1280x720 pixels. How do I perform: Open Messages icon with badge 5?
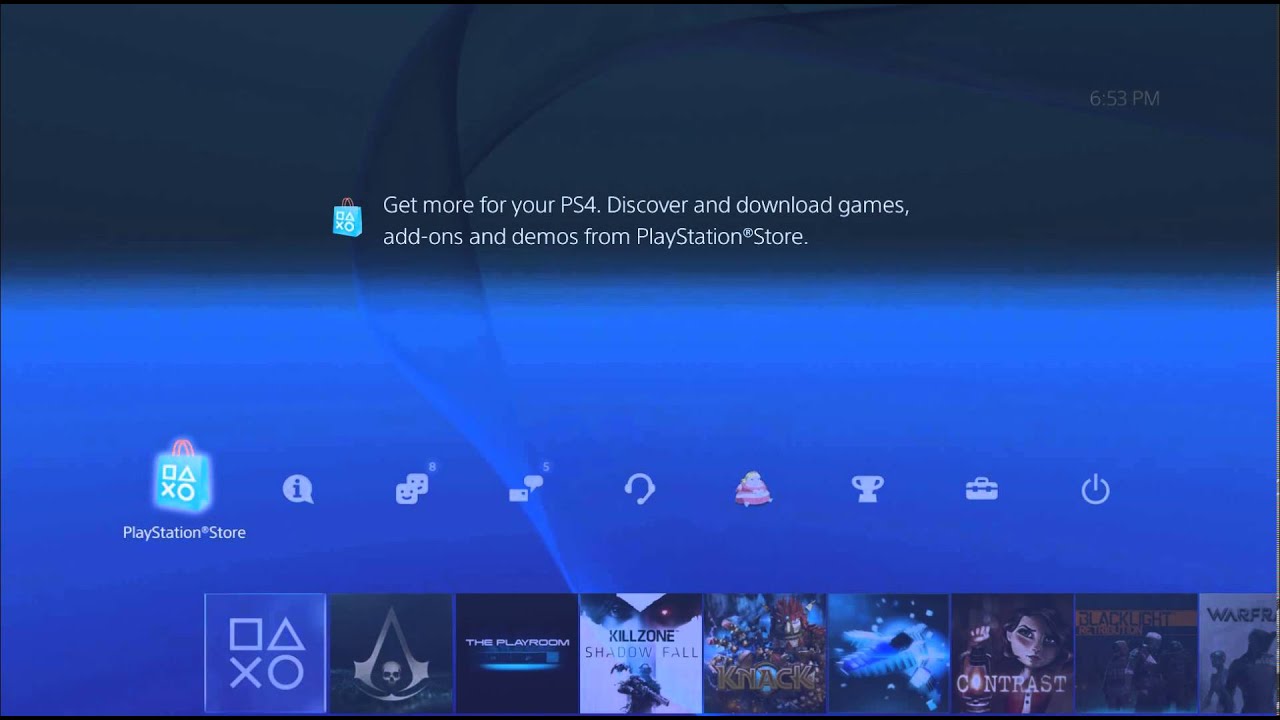526,489
